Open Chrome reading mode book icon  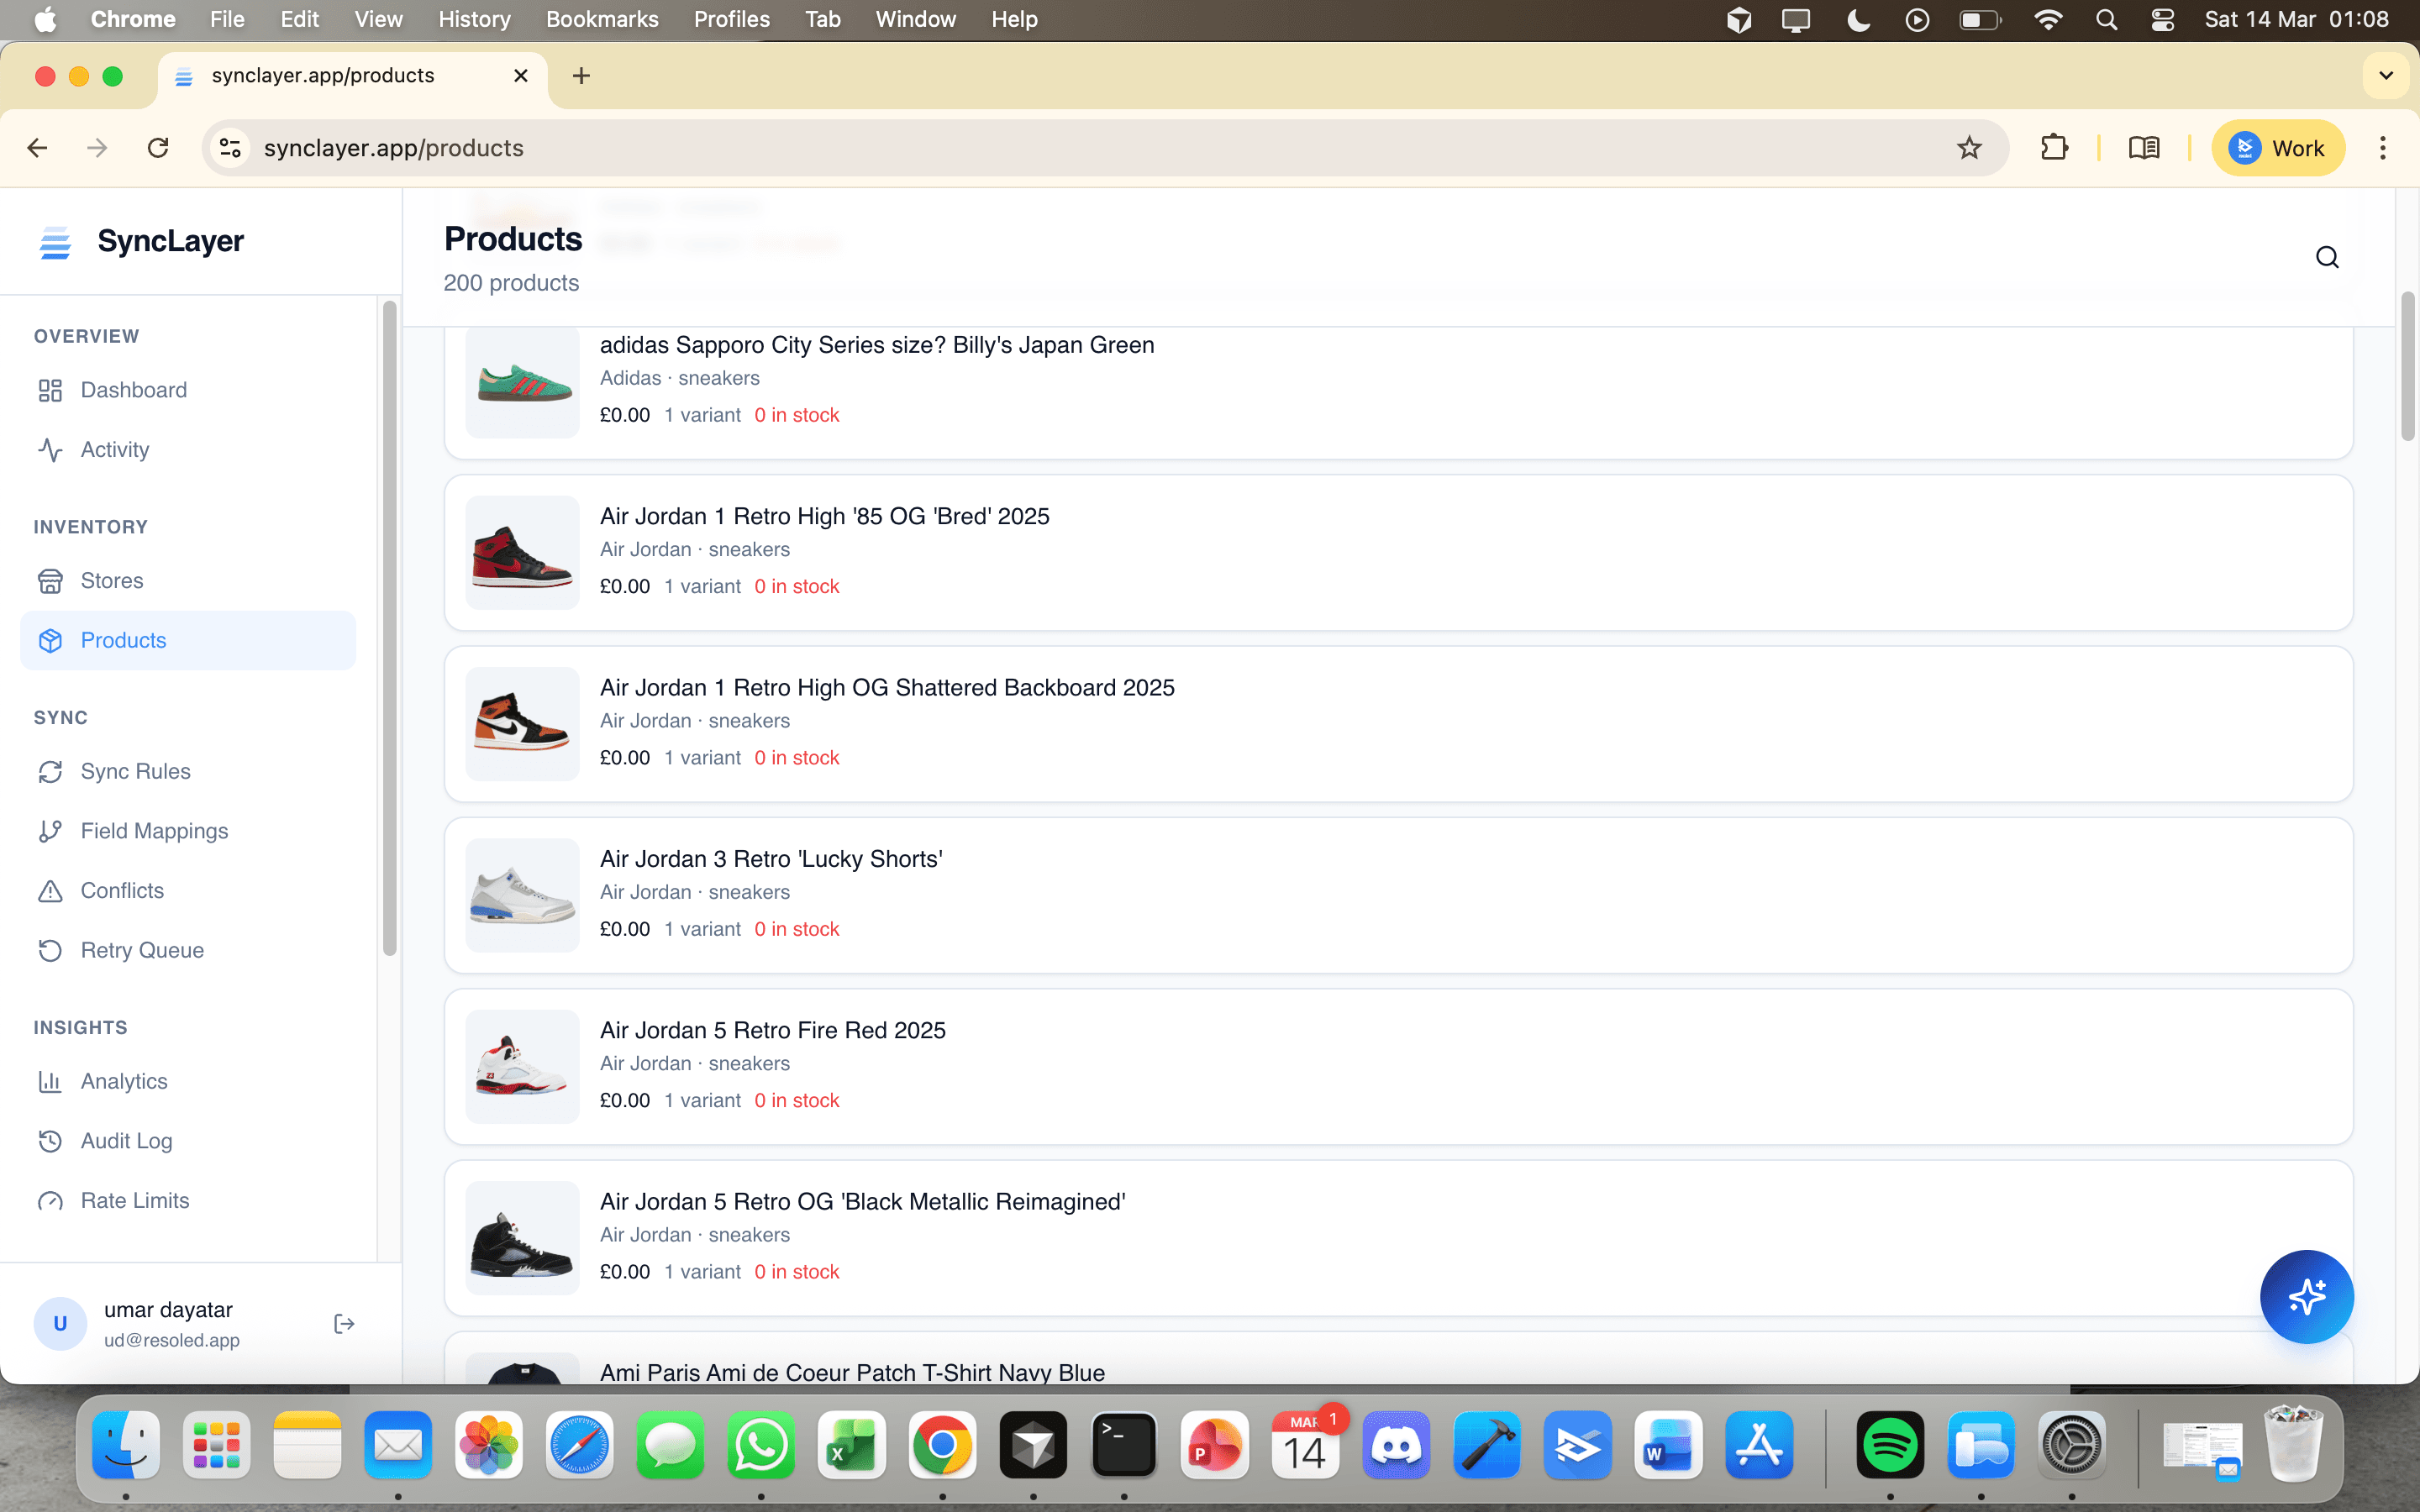(2144, 148)
